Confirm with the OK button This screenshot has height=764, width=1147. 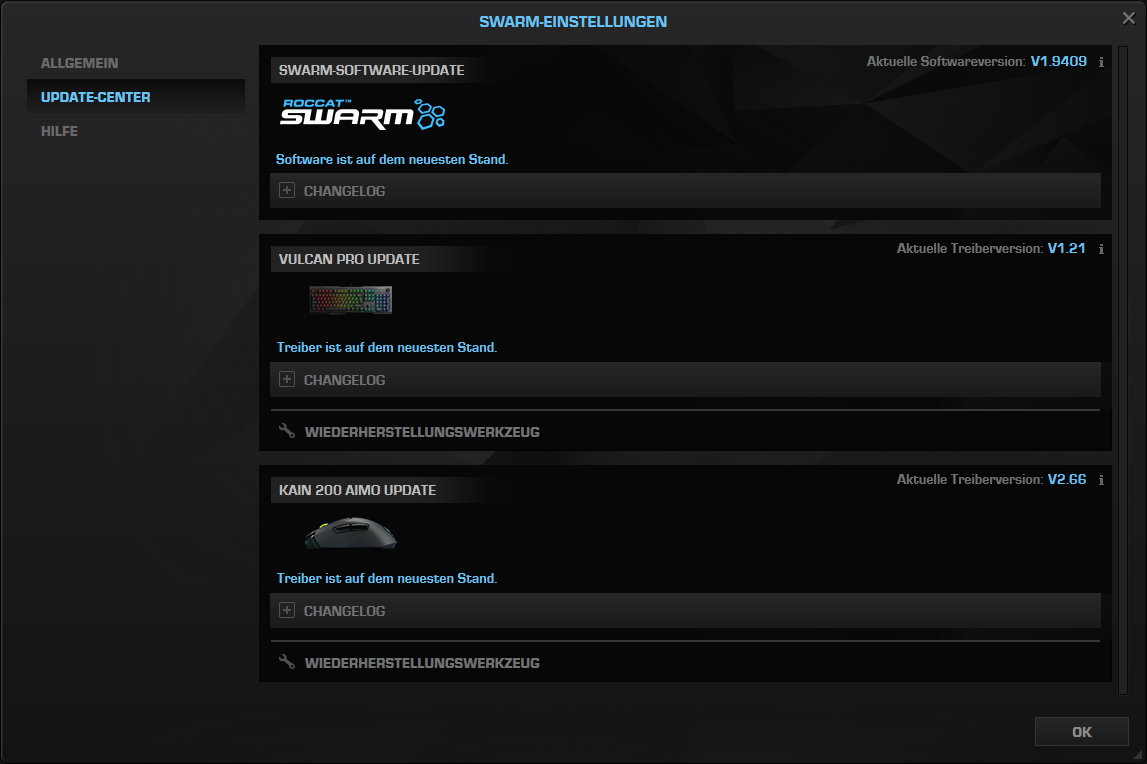tap(1081, 732)
